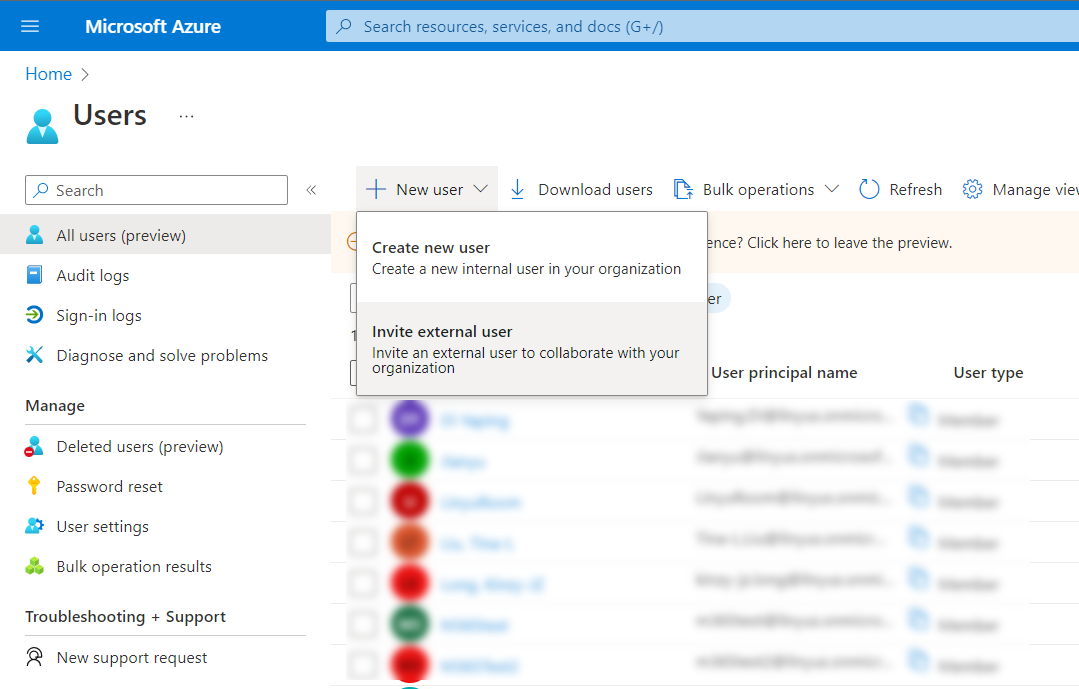Click the plus icon beside New user
Screen dimensions: 1079x689
pos(376,189)
